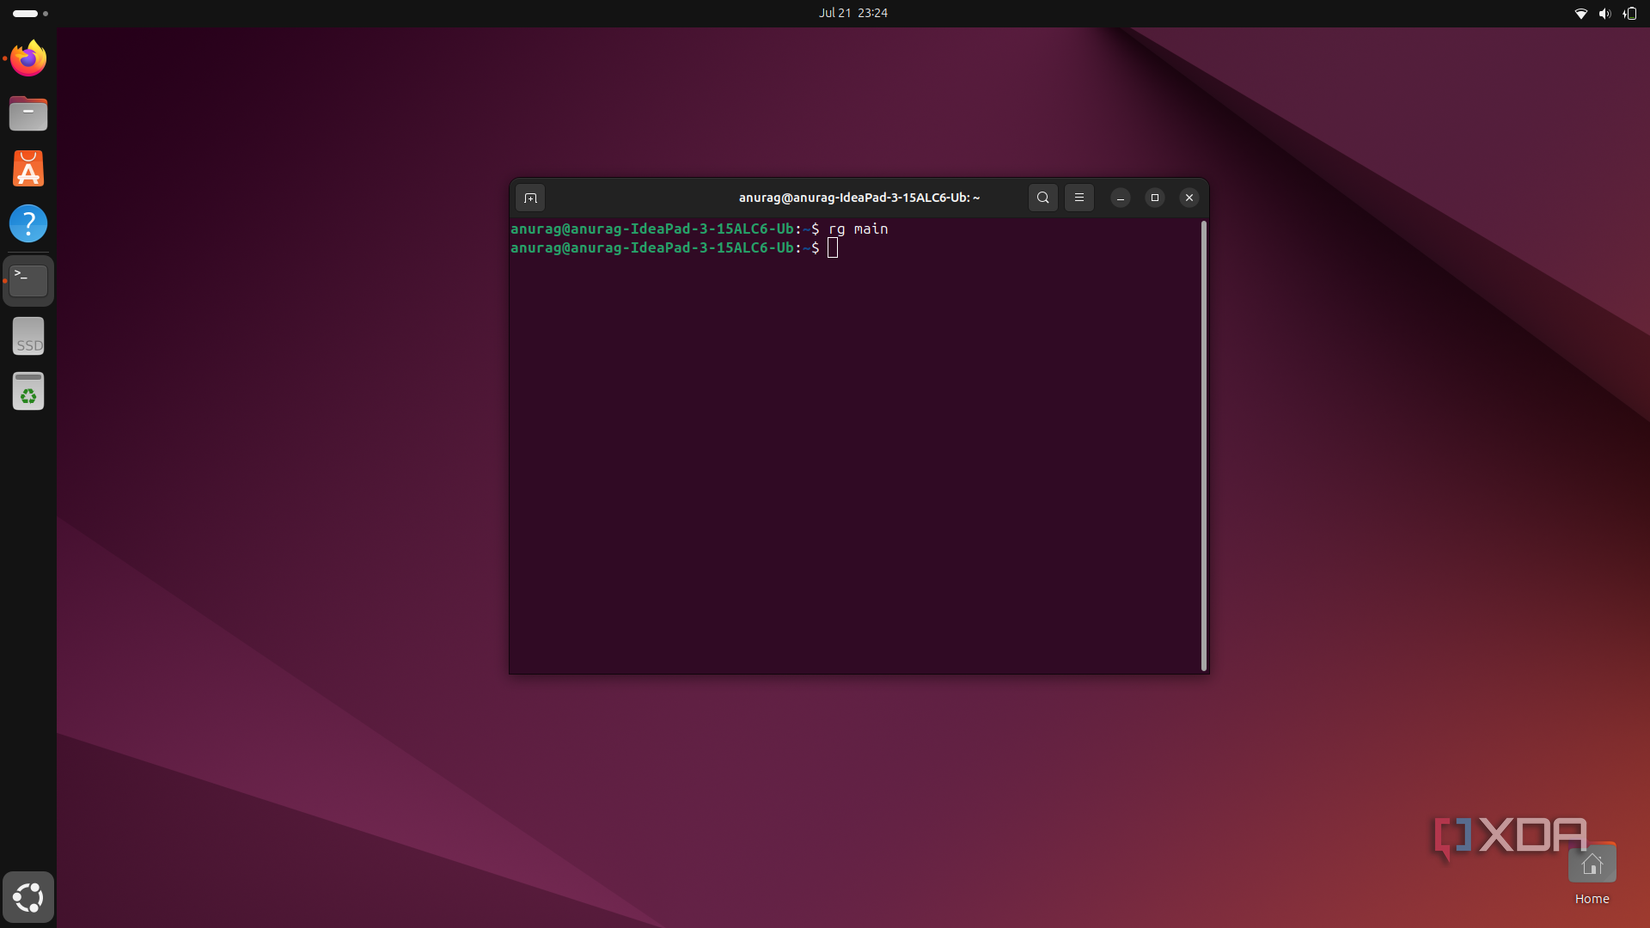The height and width of the screenshot is (928, 1650).
Task: Open the Trash from the dock
Action: pyautogui.click(x=28, y=391)
